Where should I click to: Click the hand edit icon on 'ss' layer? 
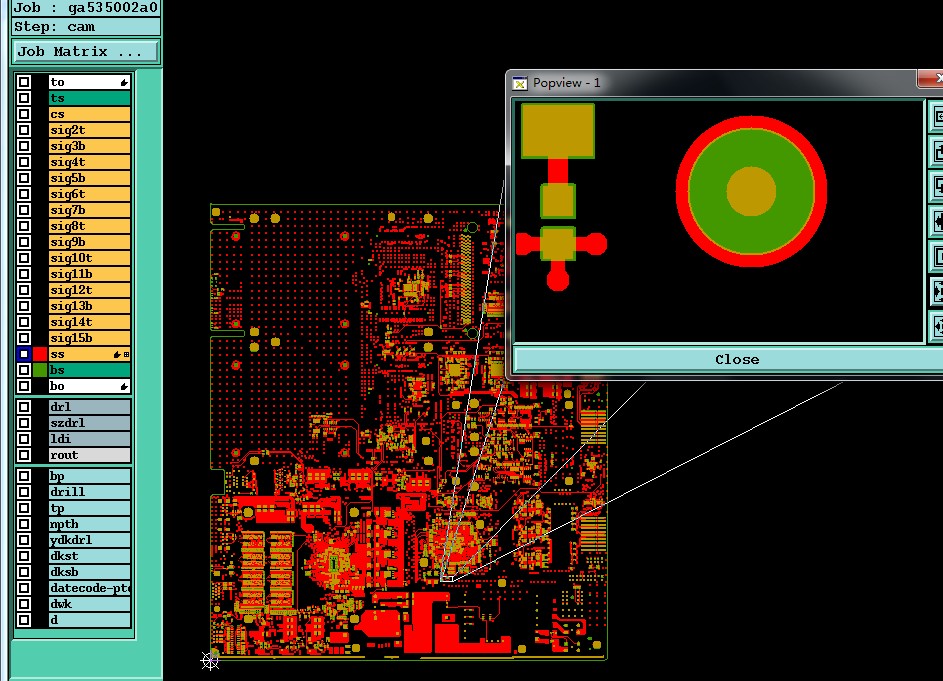[x=117, y=355]
